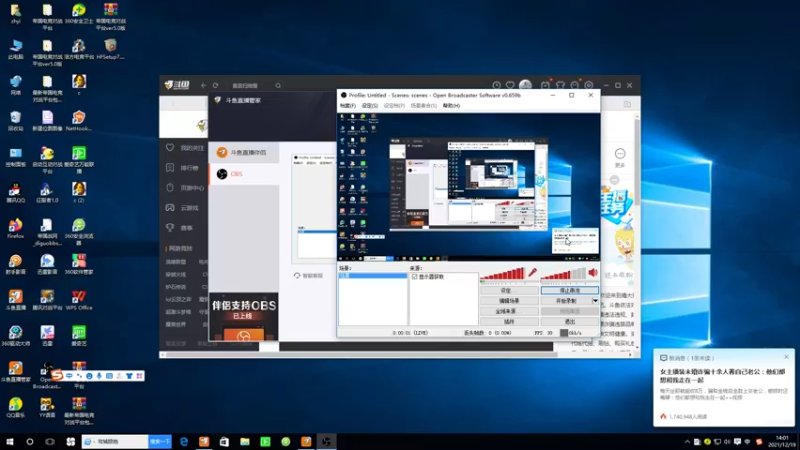Image resolution: width=800 pixels, height=450 pixels.
Task: Open the 帮助(H) menu in OBS
Action: point(452,106)
